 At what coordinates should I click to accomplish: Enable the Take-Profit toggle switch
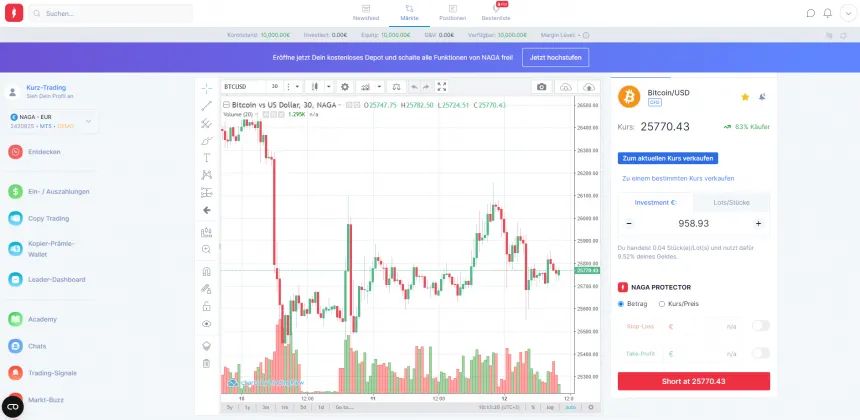[x=761, y=354]
